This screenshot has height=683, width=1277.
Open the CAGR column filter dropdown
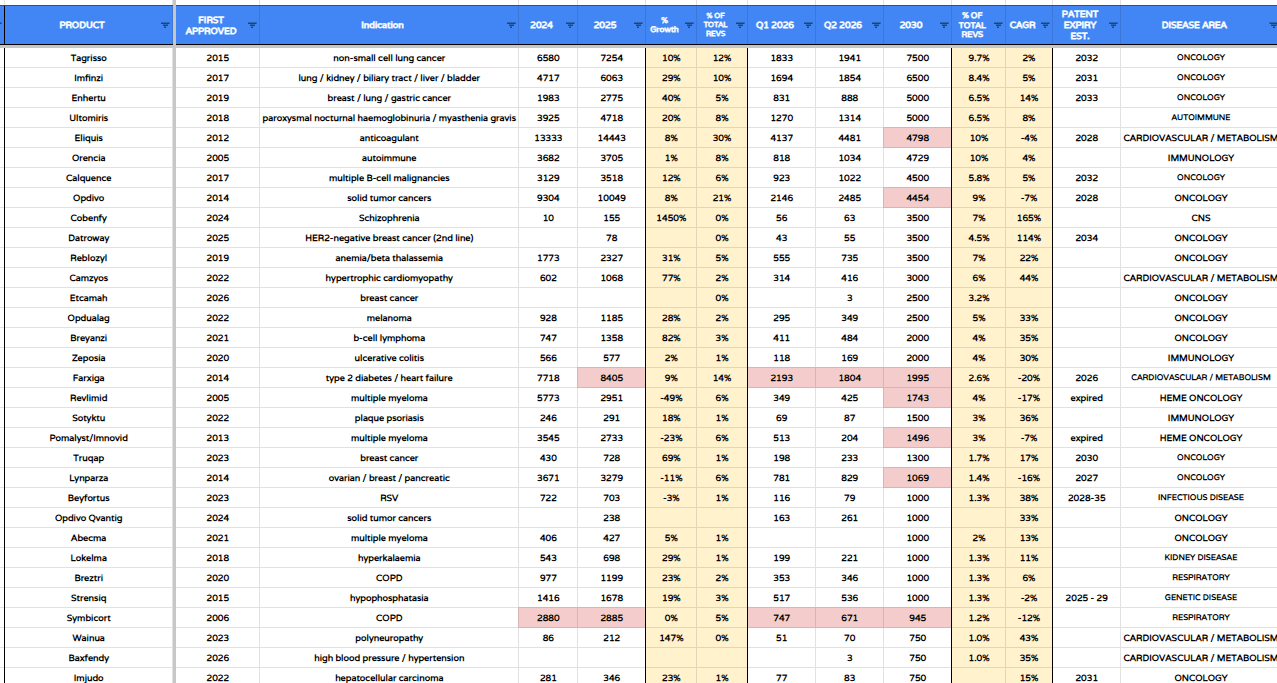pos(1044,25)
